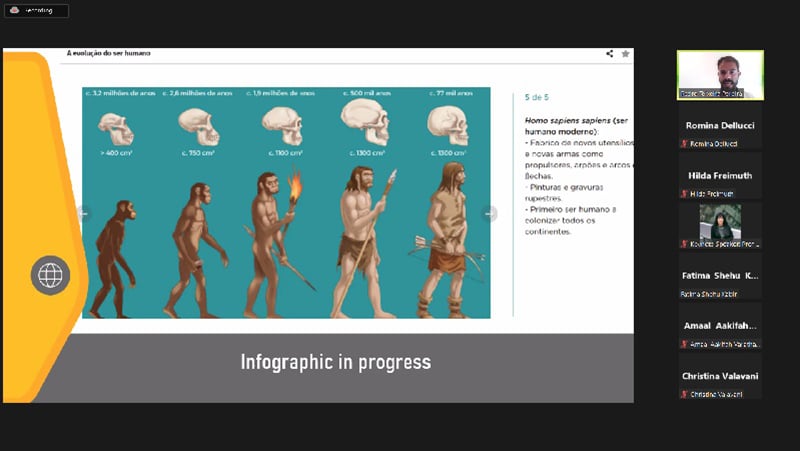Select the active speaker's video thumbnail
Image resolution: width=800 pixels, height=451 pixels.
point(720,75)
